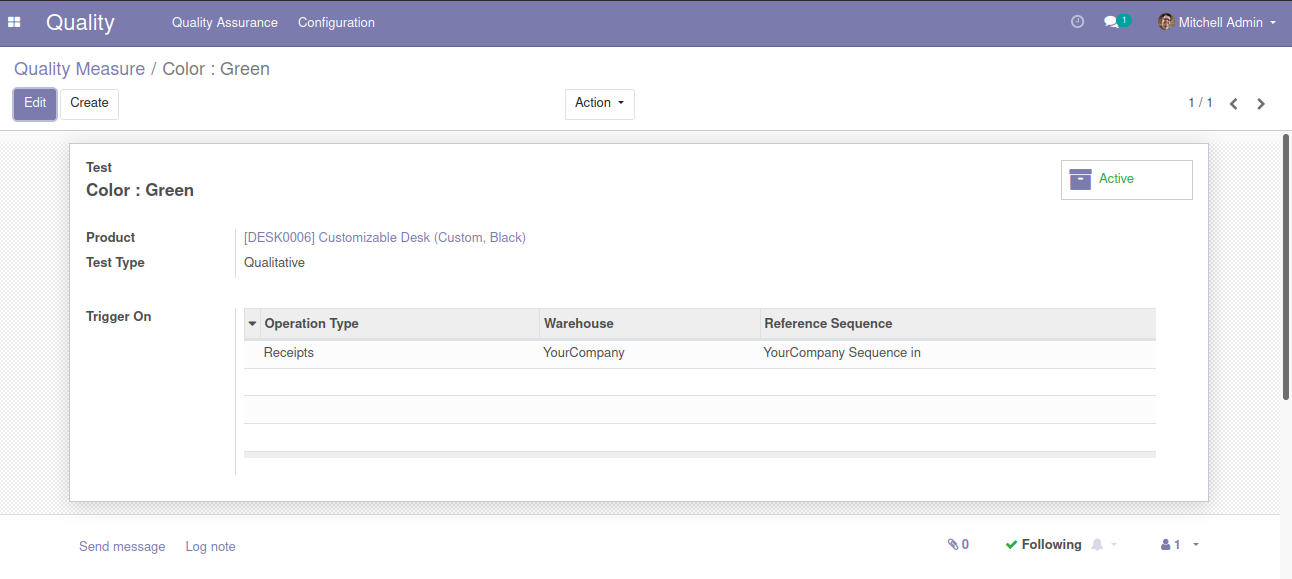Viewport: 1292px width, 579px height.
Task: Toggle the Following subscription status
Action: tap(1043, 545)
